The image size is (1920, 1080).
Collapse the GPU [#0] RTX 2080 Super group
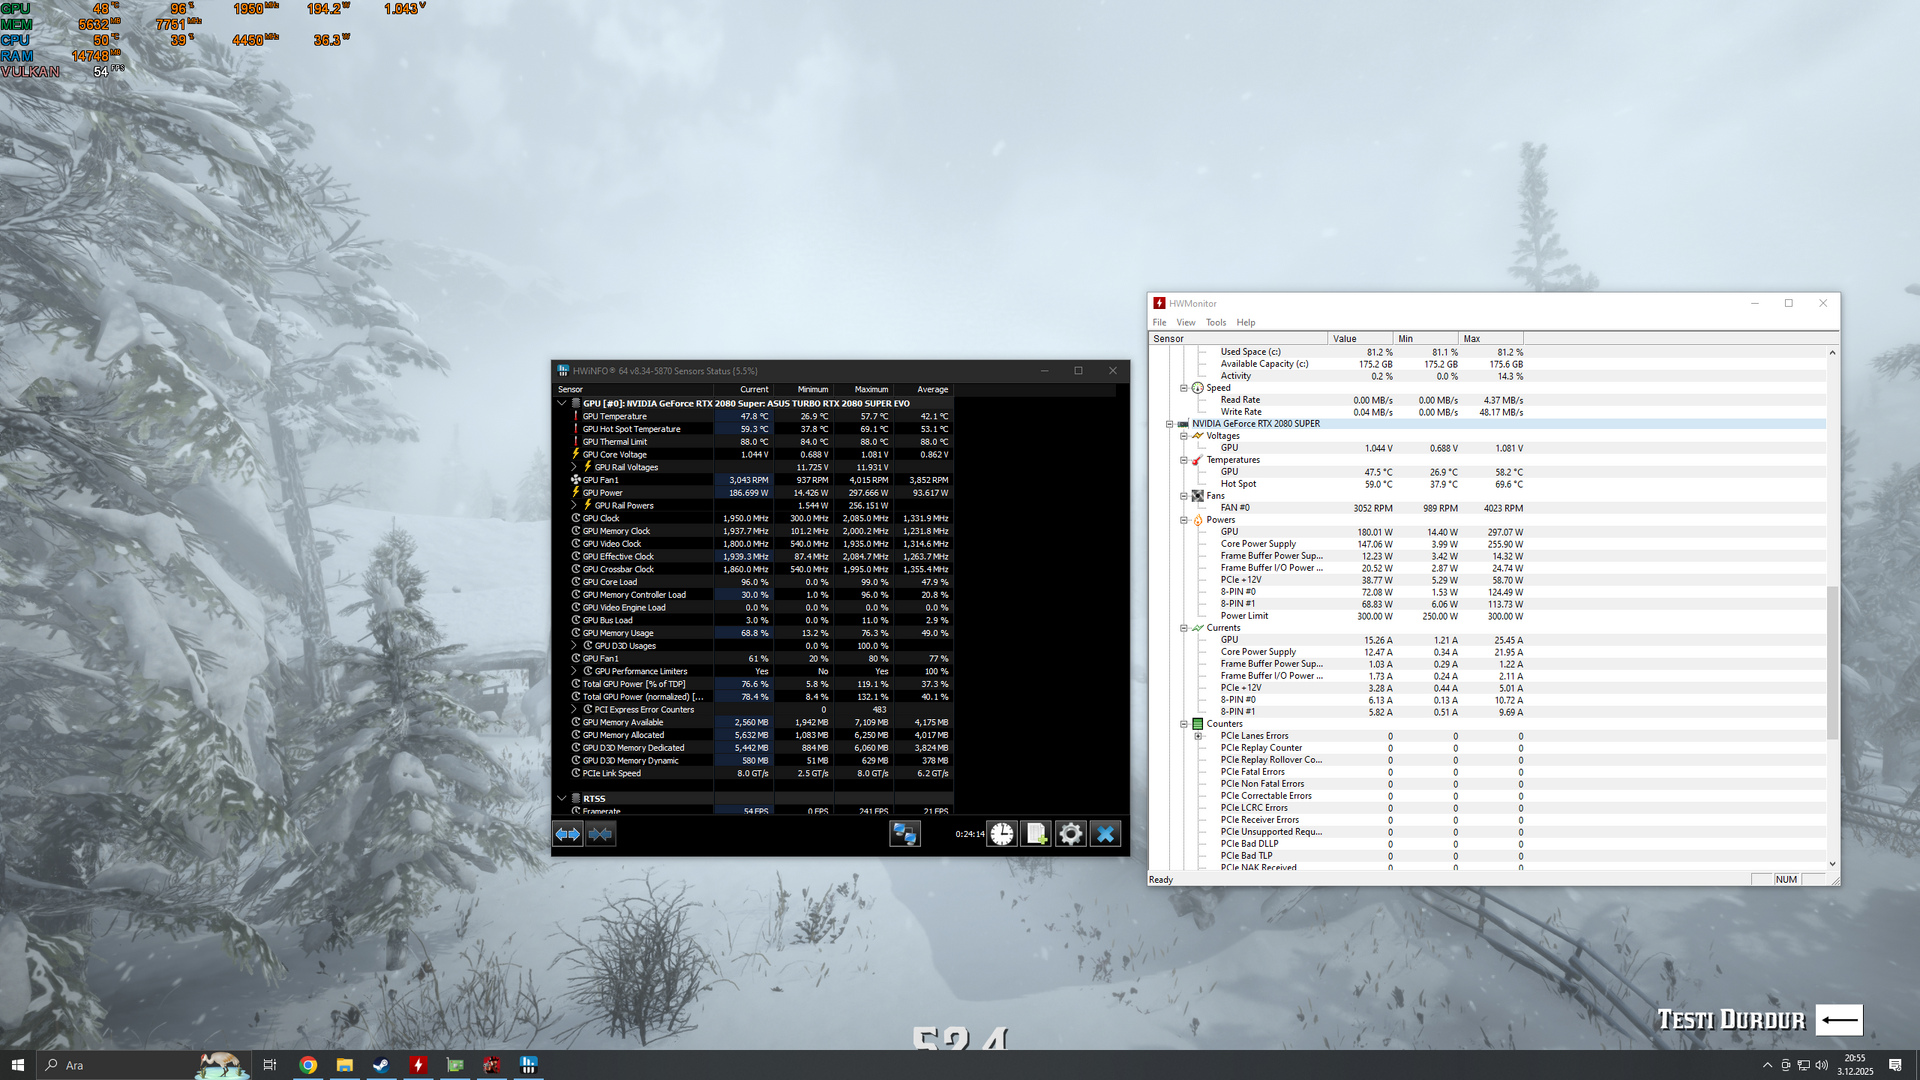point(562,404)
